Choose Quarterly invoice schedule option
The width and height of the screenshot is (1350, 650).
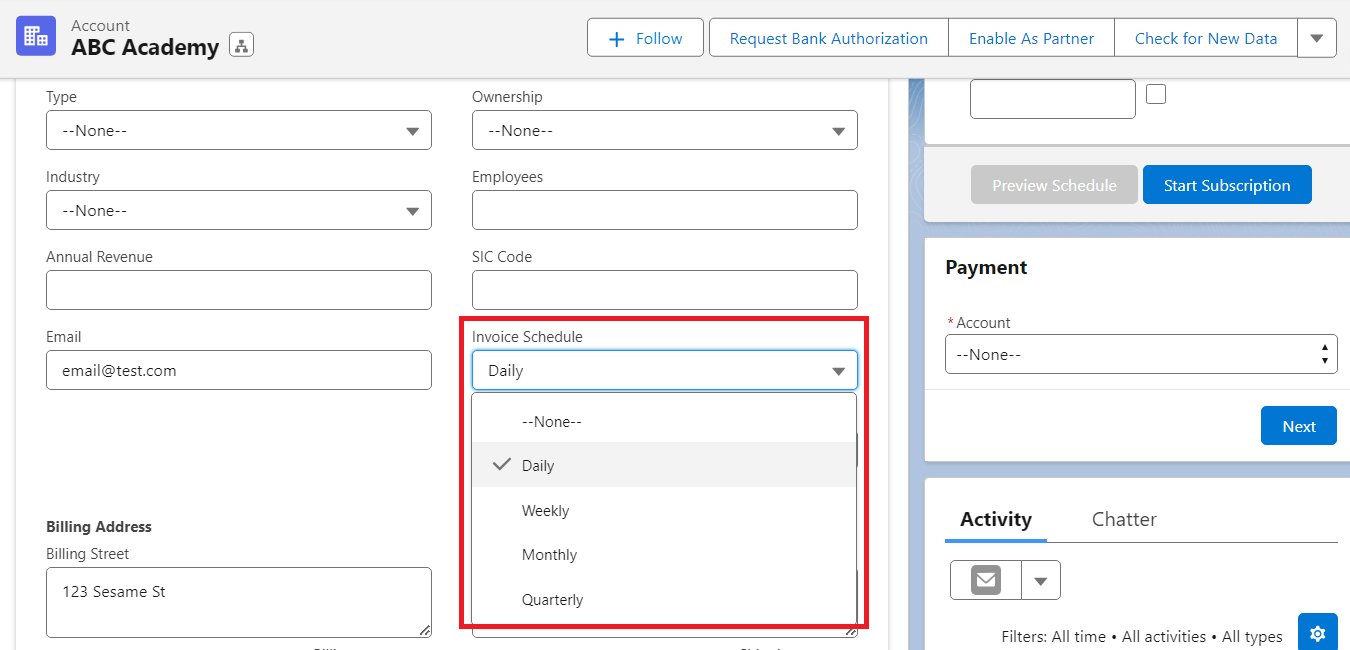pos(552,600)
